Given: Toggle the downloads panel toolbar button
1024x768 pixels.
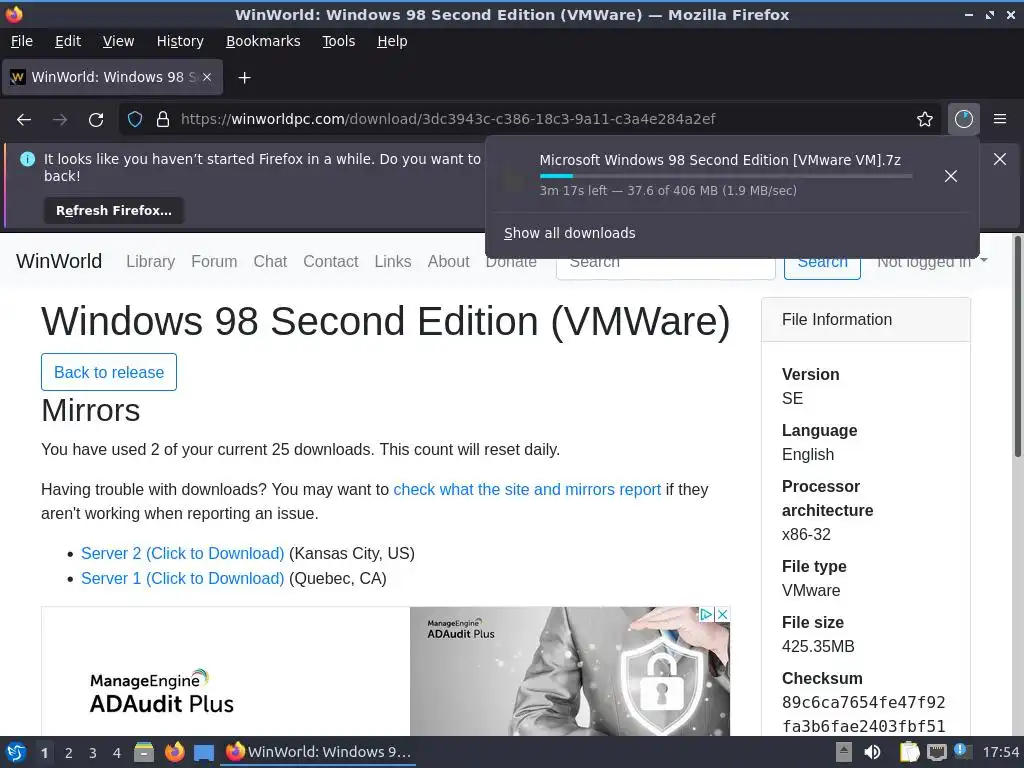Looking at the screenshot, I should pos(964,119).
